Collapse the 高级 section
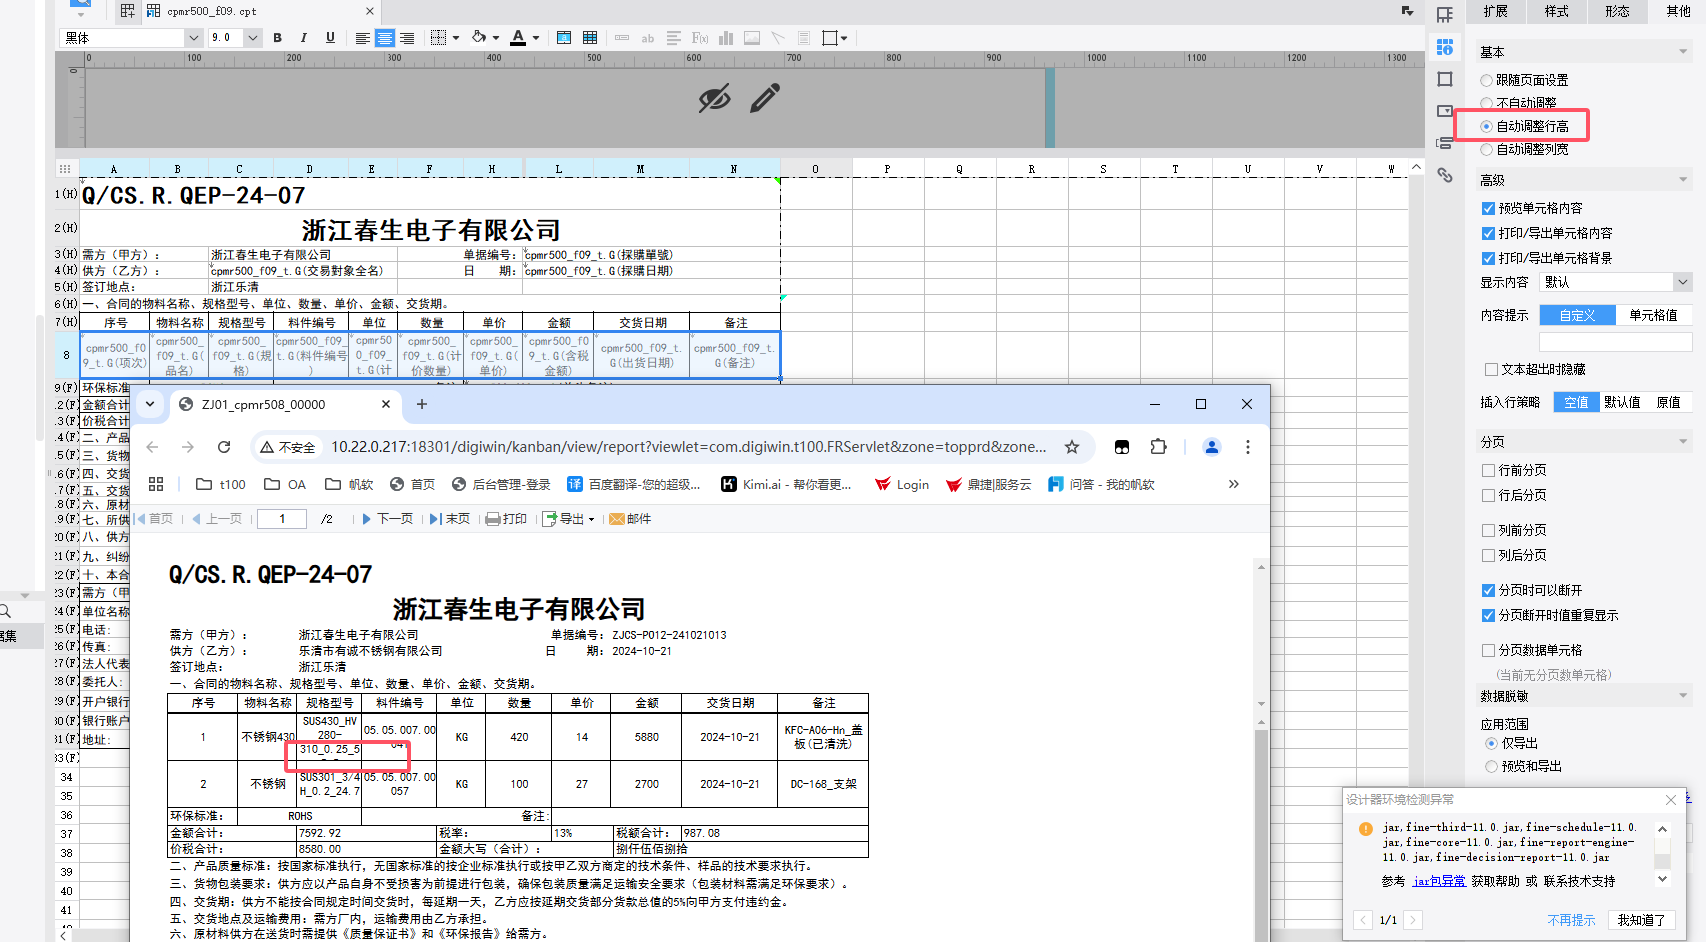 1684,180
